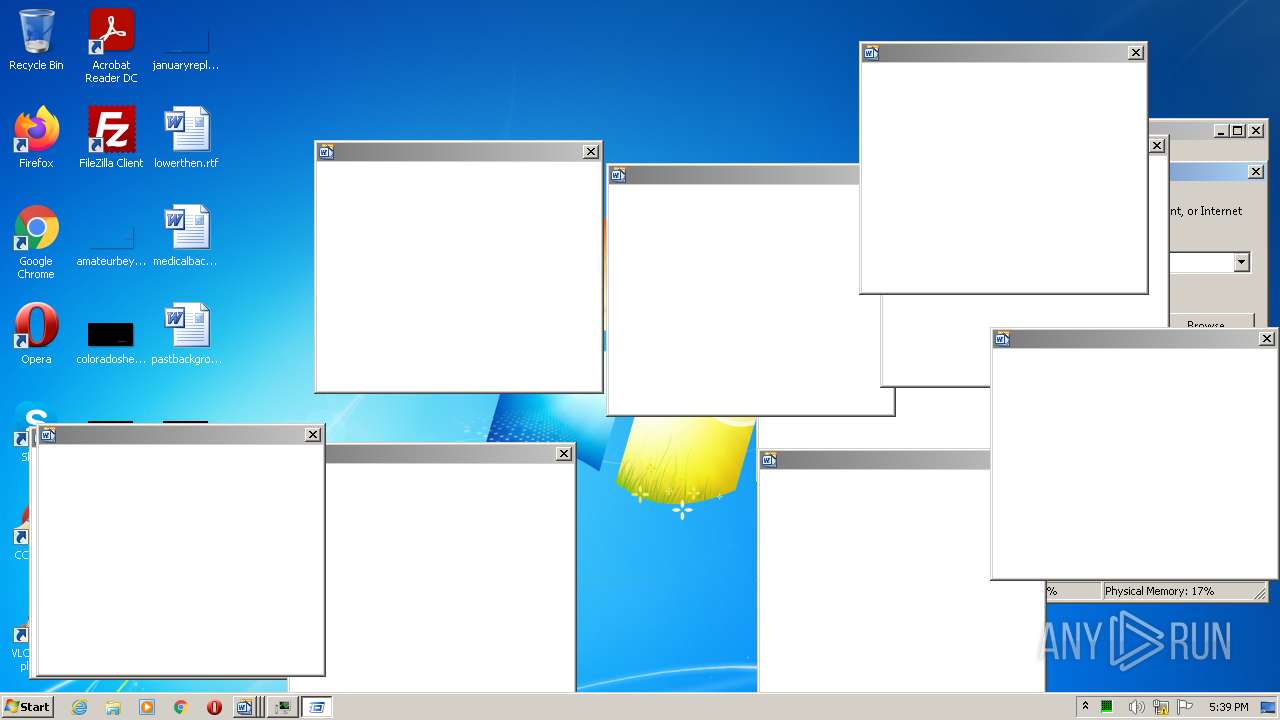
Task: Click Show Desktop button at taskbar end
Action: pyautogui.click(x=1269, y=707)
